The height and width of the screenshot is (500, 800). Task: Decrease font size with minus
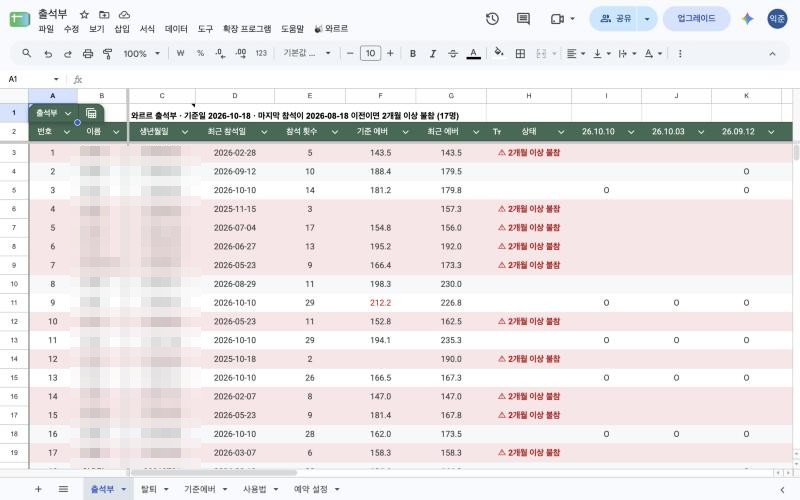[x=350, y=53]
